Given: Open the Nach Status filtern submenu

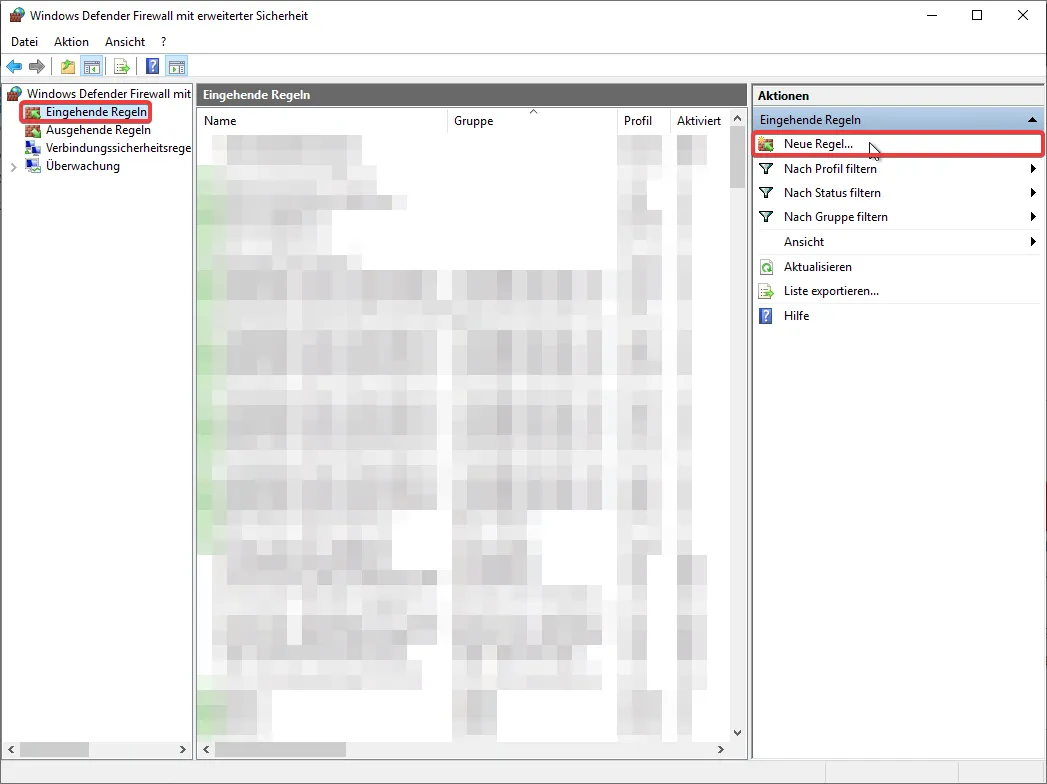Looking at the screenshot, I should tap(898, 193).
